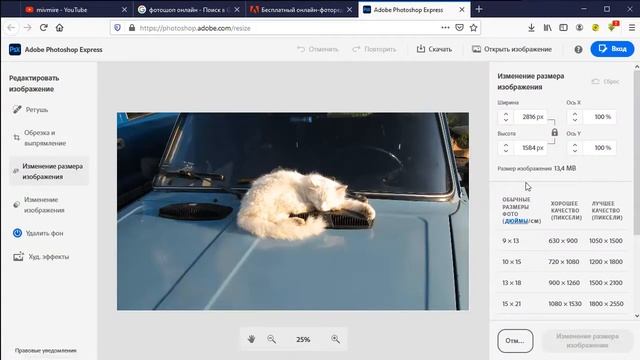Click the browser home button
Image resolution: width=640 pixels, height=360 pixels.
pos(60,28)
